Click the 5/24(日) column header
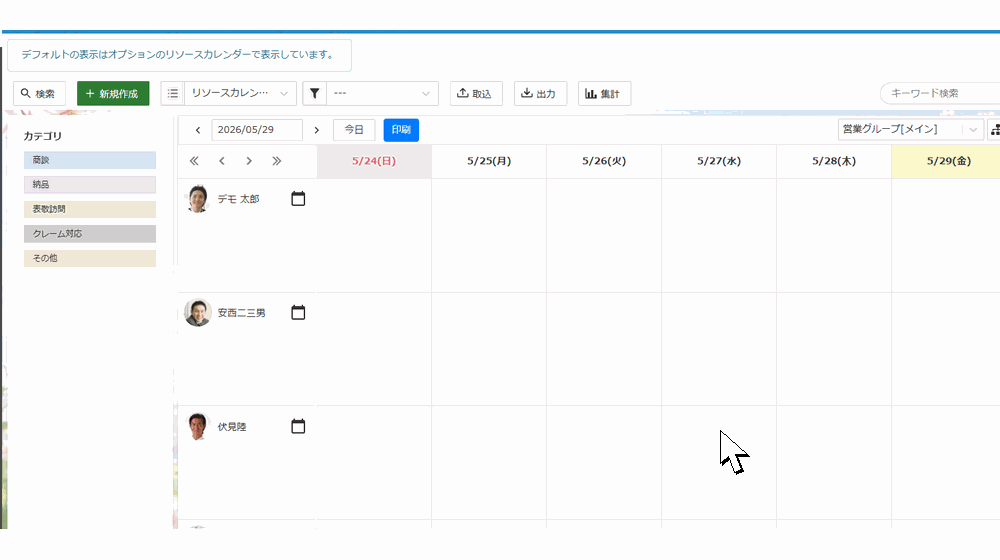Screen dimensions: 1000x560 tap(374, 161)
